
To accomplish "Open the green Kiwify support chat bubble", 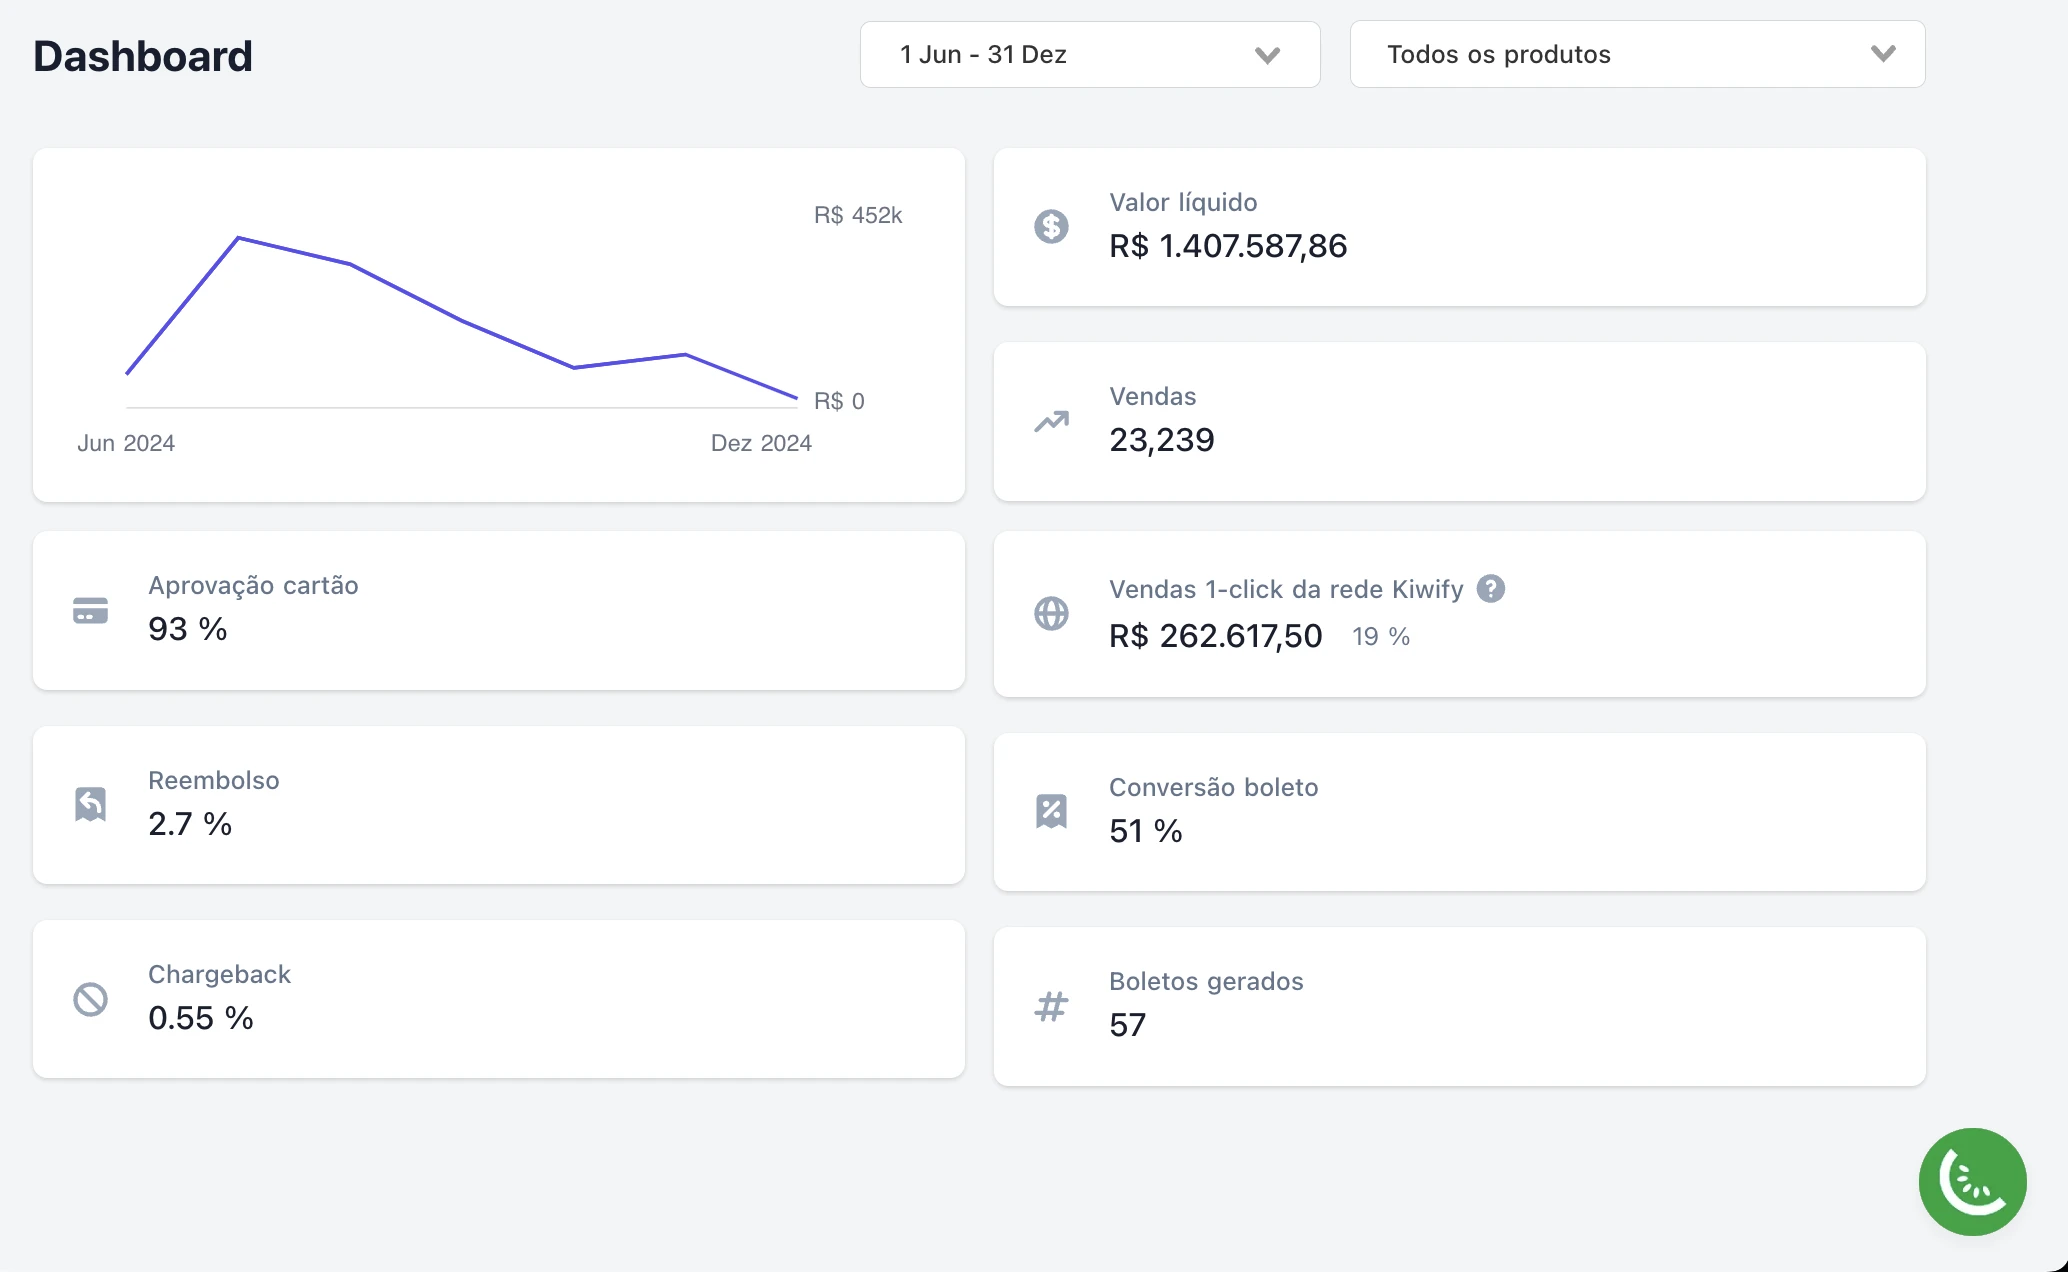I will (x=1972, y=1181).
